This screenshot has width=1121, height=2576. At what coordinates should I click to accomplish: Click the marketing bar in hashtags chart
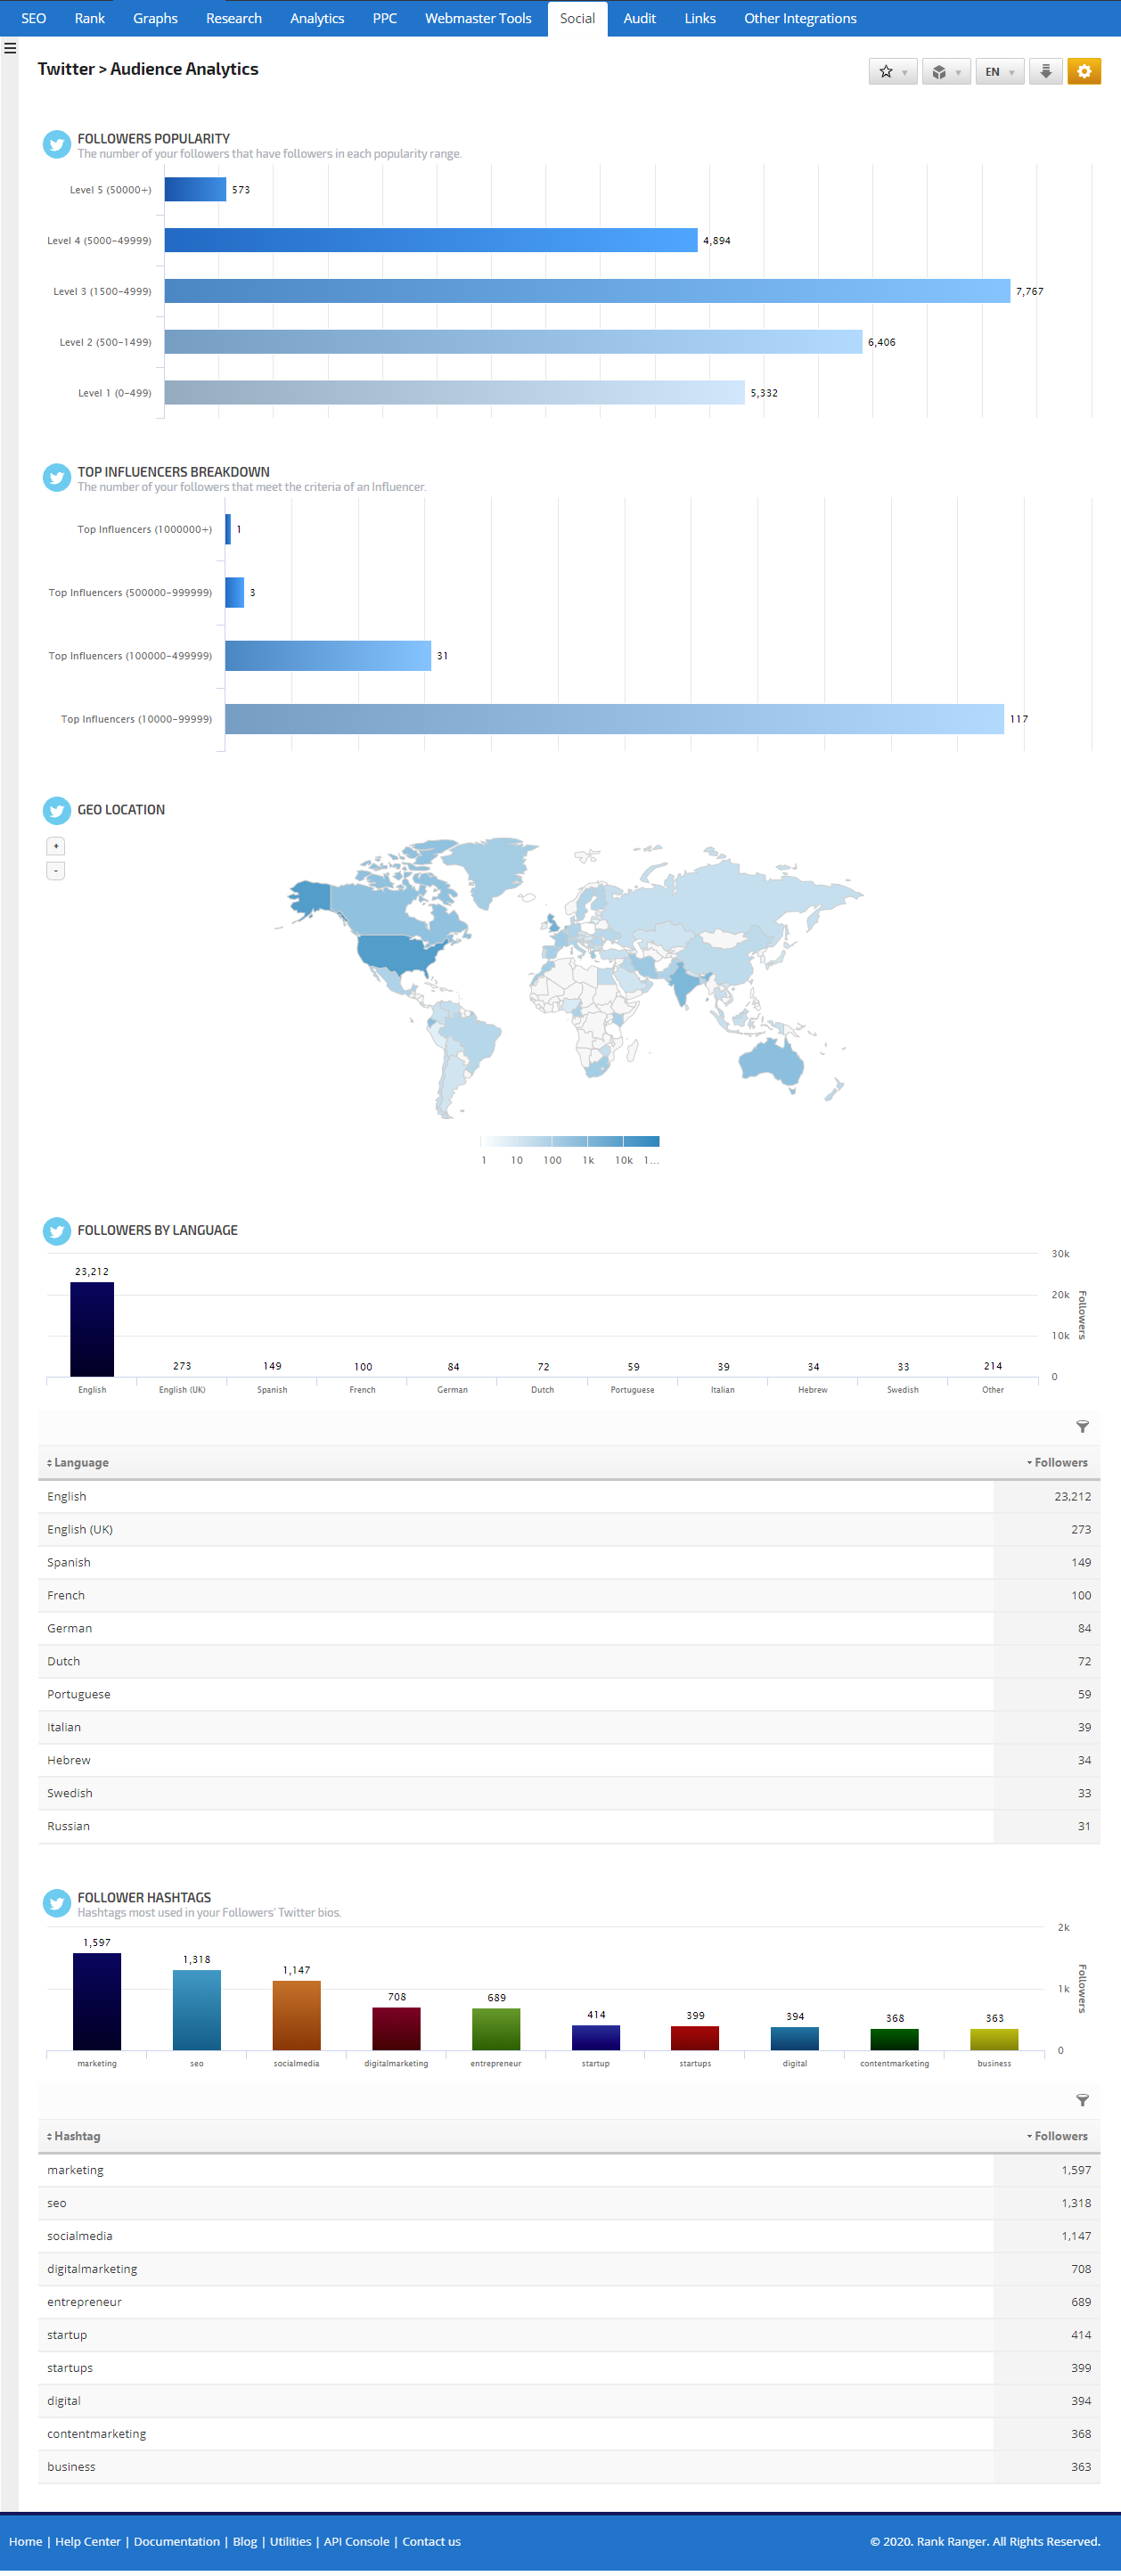tap(97, 2001)
